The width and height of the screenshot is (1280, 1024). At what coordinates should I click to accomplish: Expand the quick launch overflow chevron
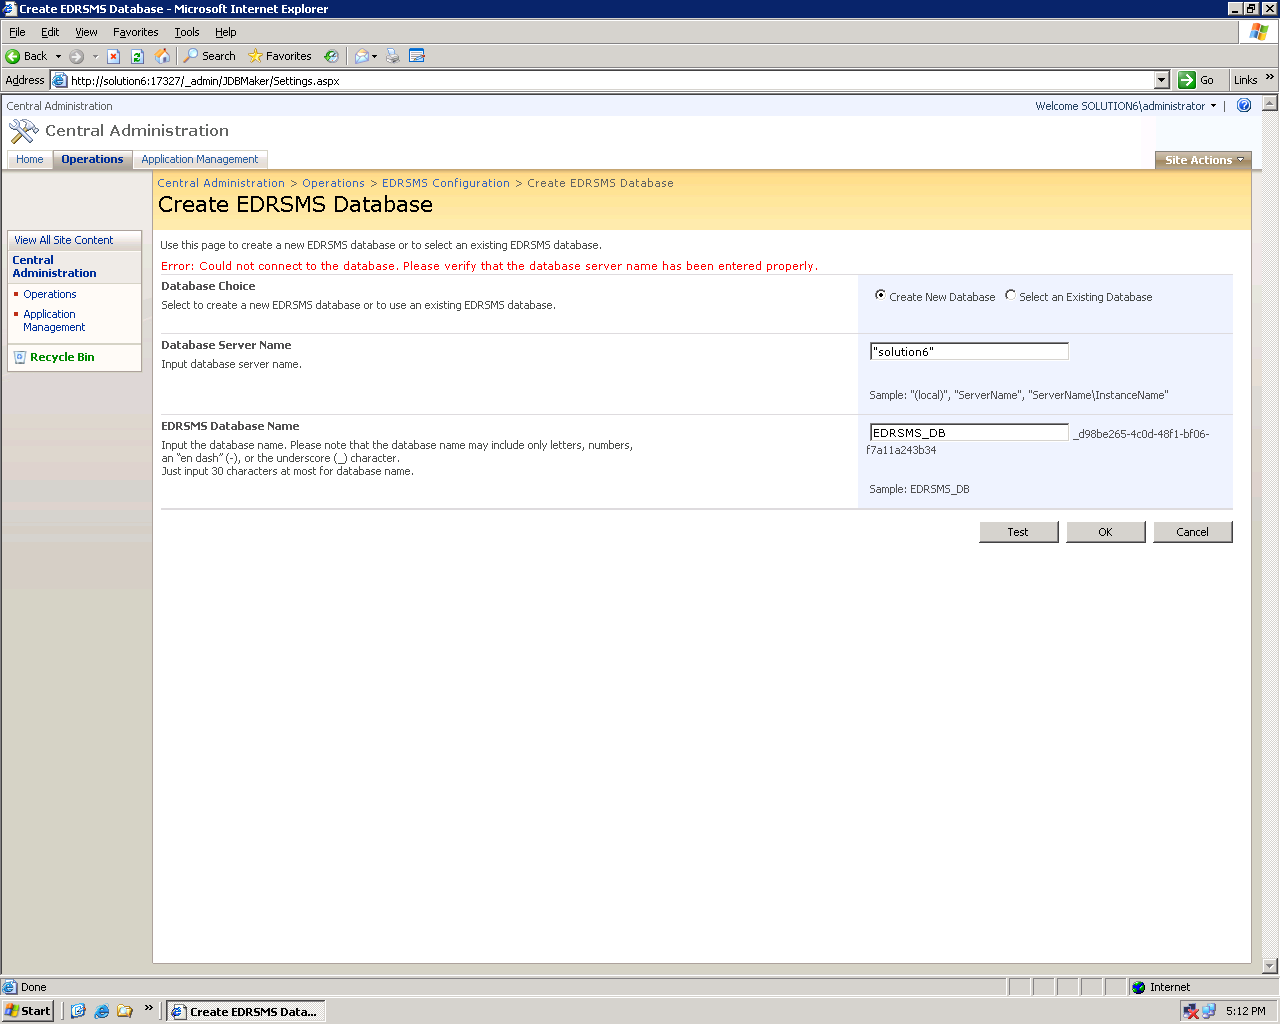click(x=149, y=1008)
